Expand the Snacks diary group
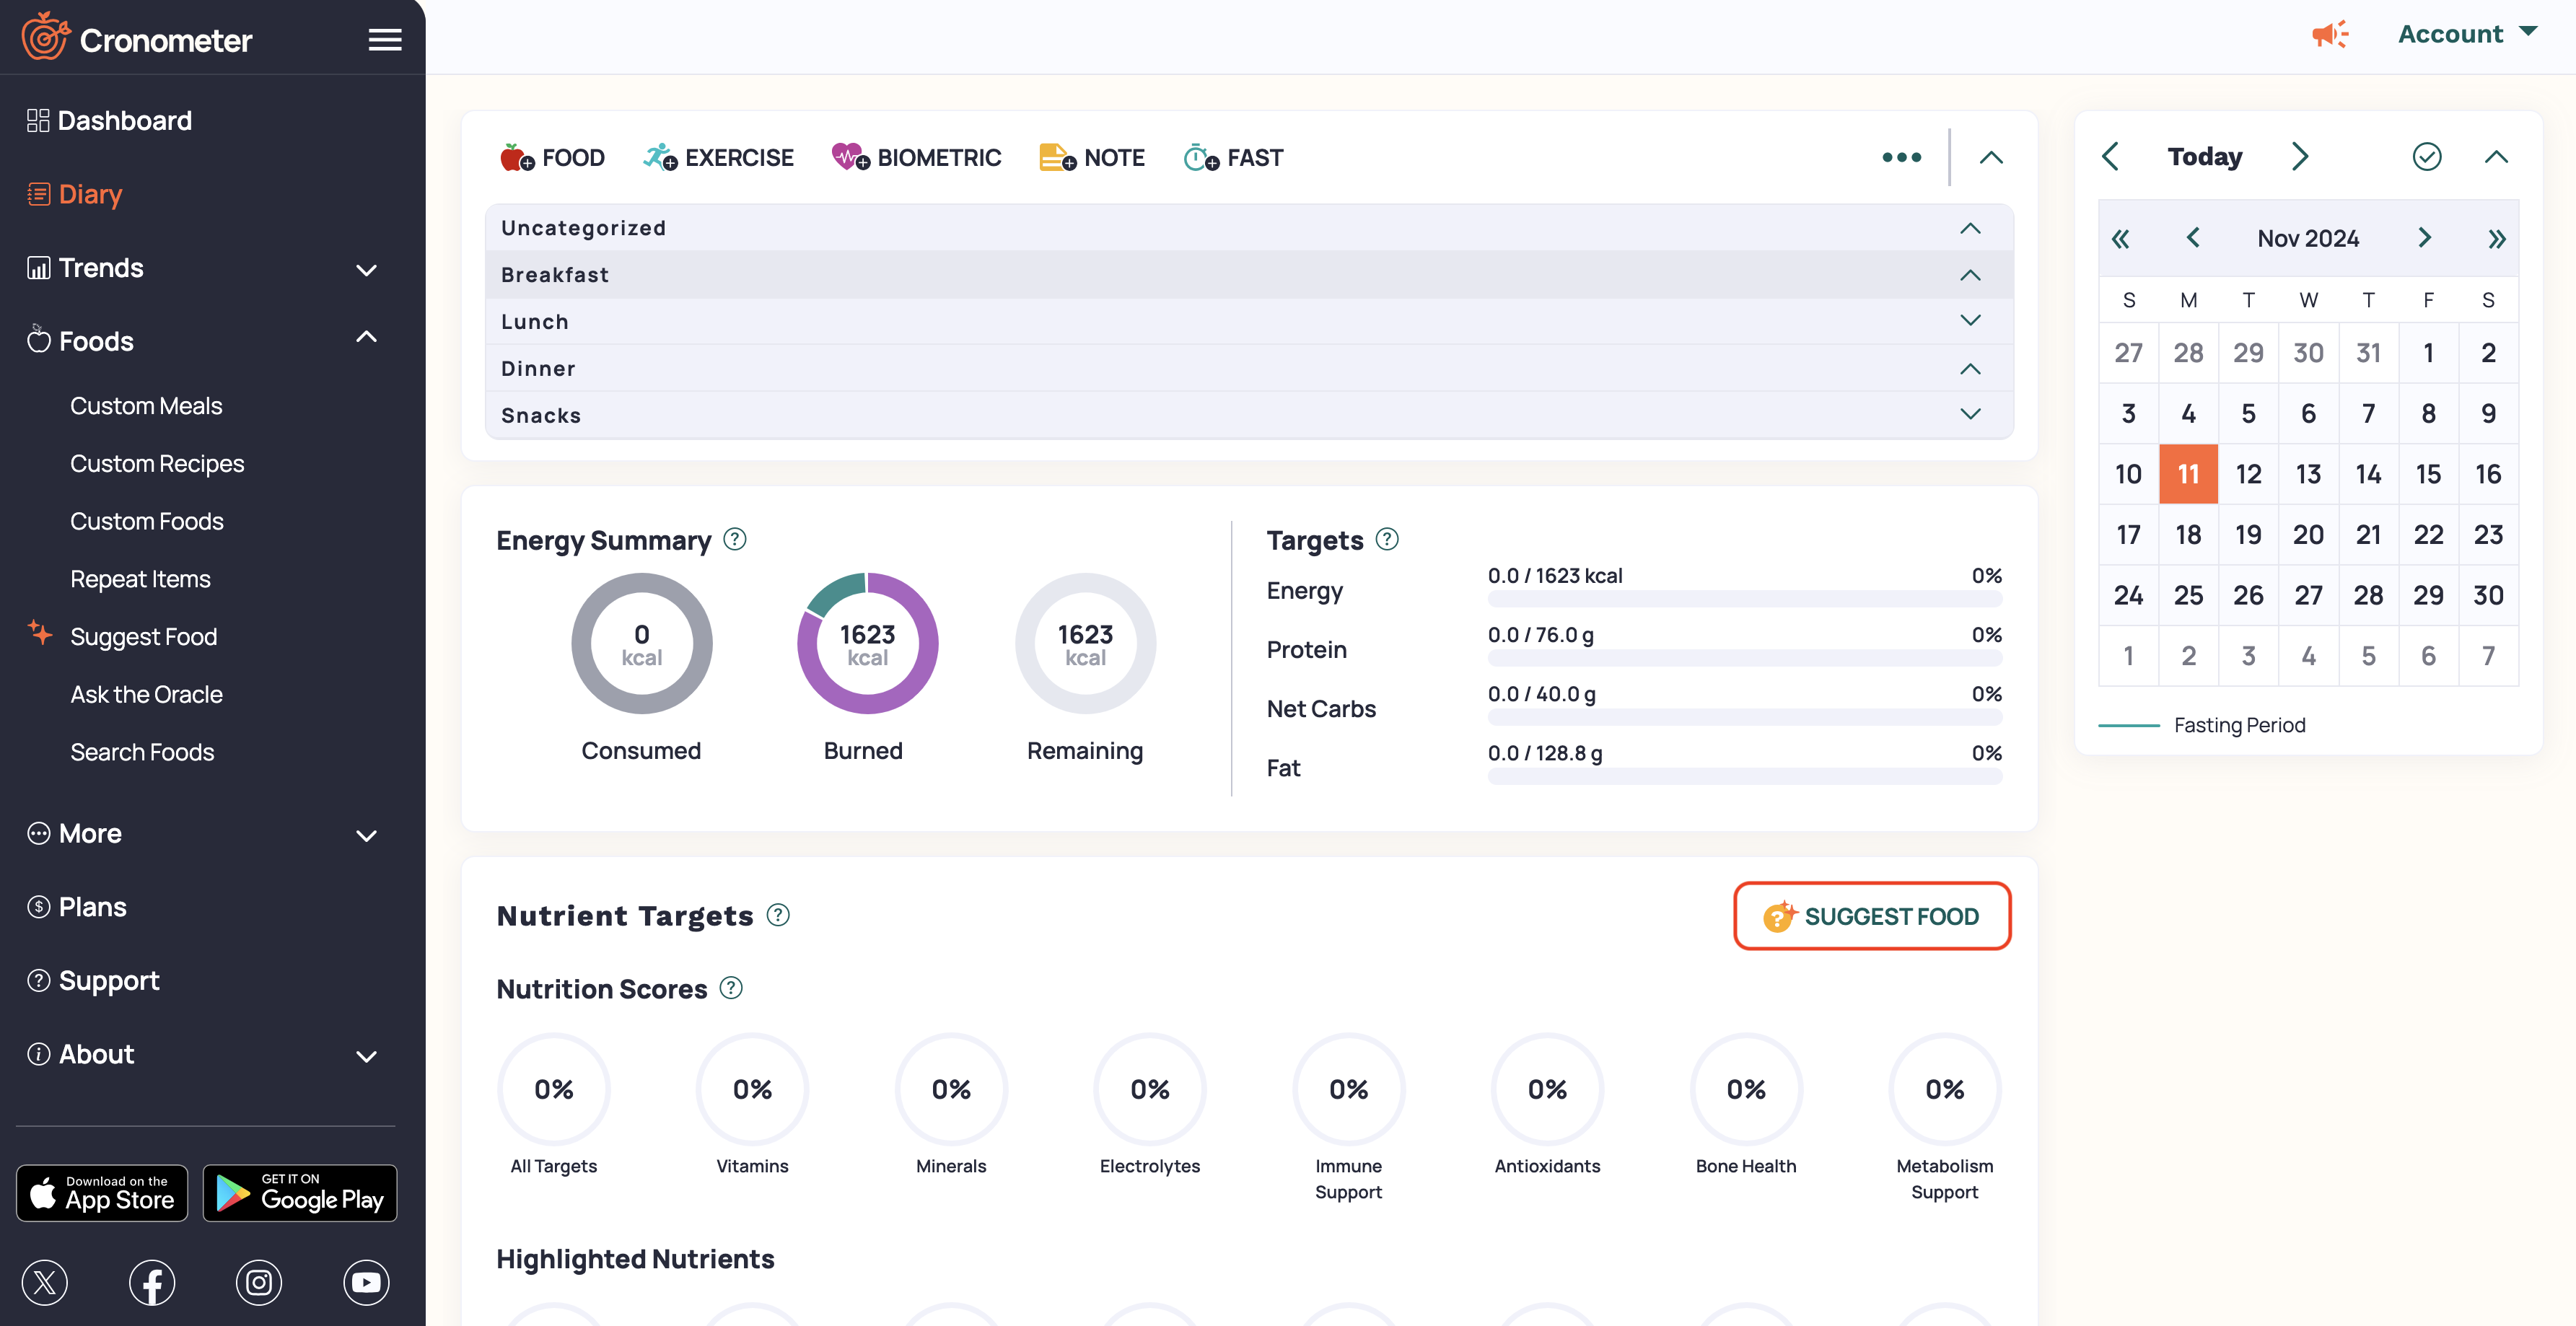 1970,414
